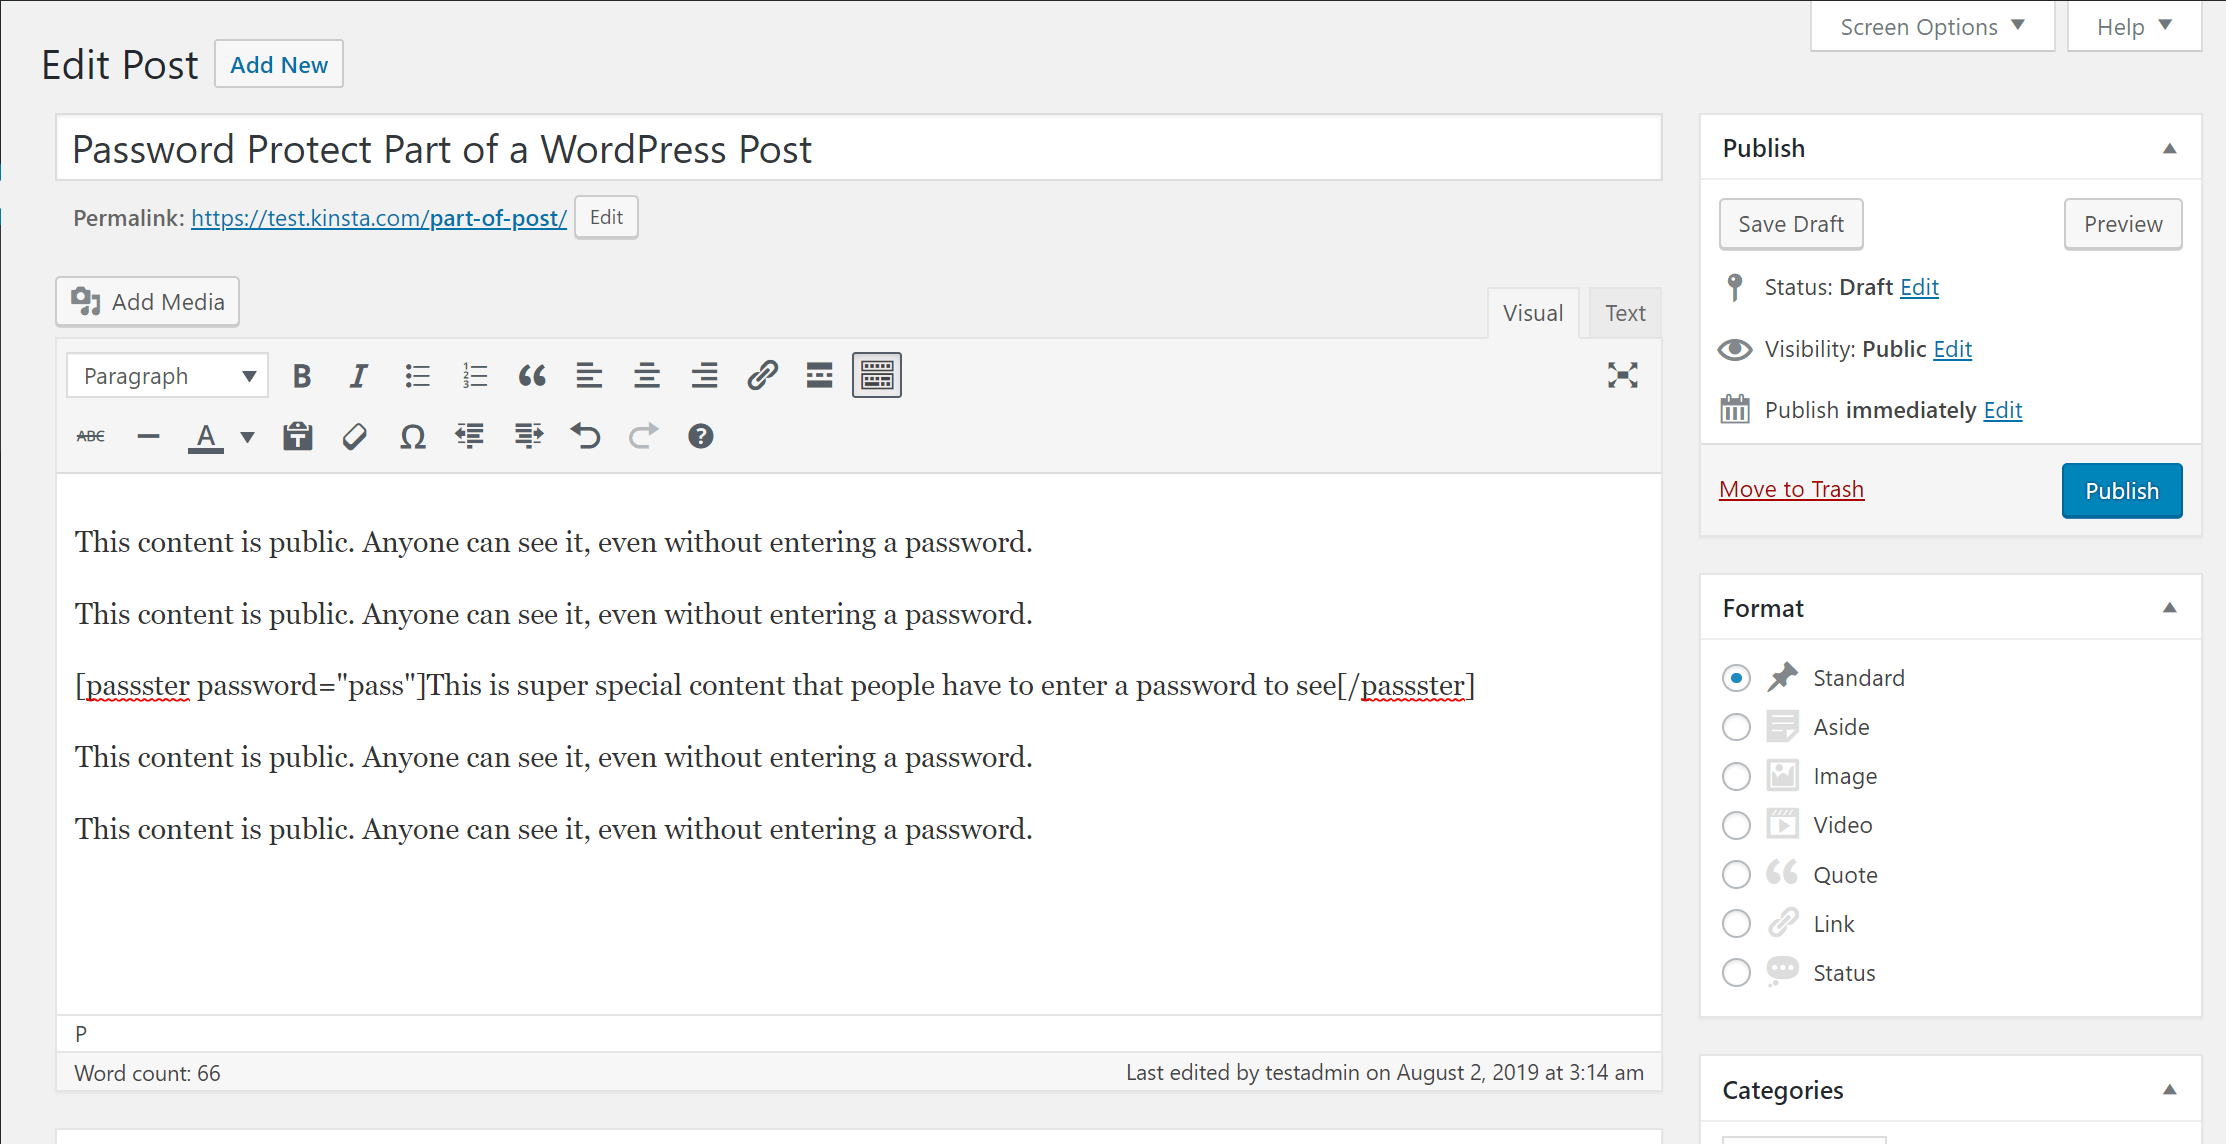
Task: Click the Undo icon
Action: (585, 436)
